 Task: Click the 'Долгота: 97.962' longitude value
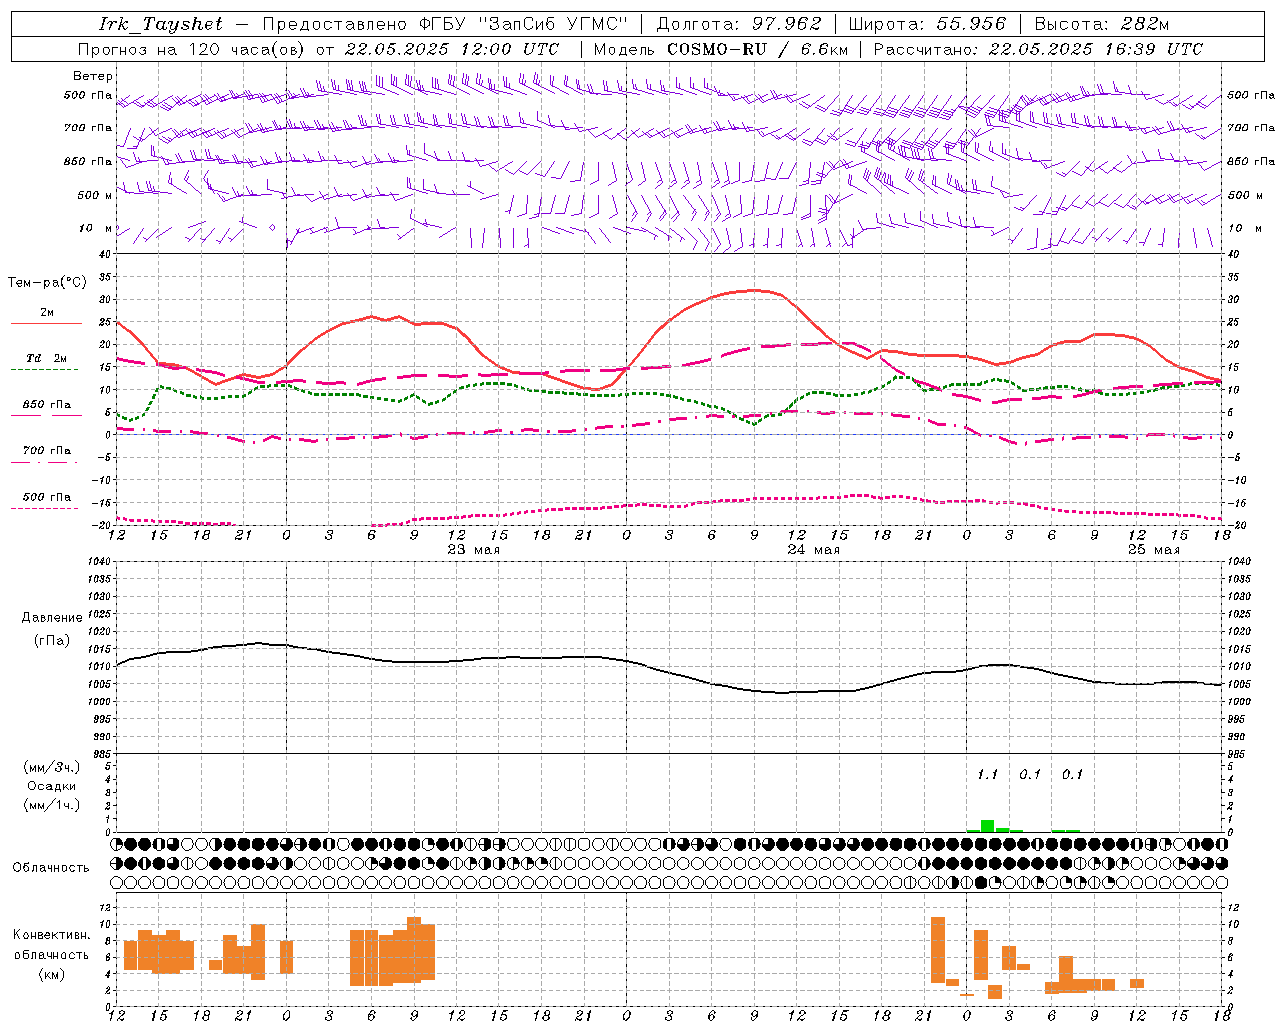point(739,24)
